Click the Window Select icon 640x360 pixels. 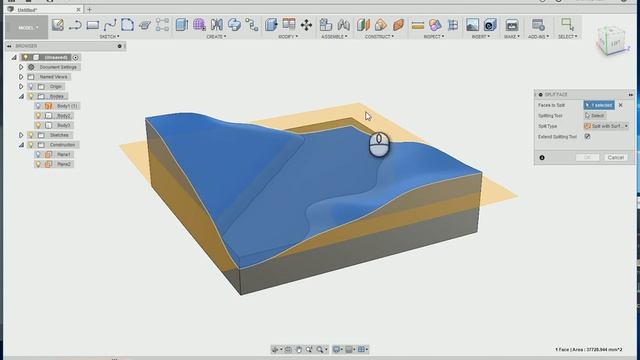point(567,24)
